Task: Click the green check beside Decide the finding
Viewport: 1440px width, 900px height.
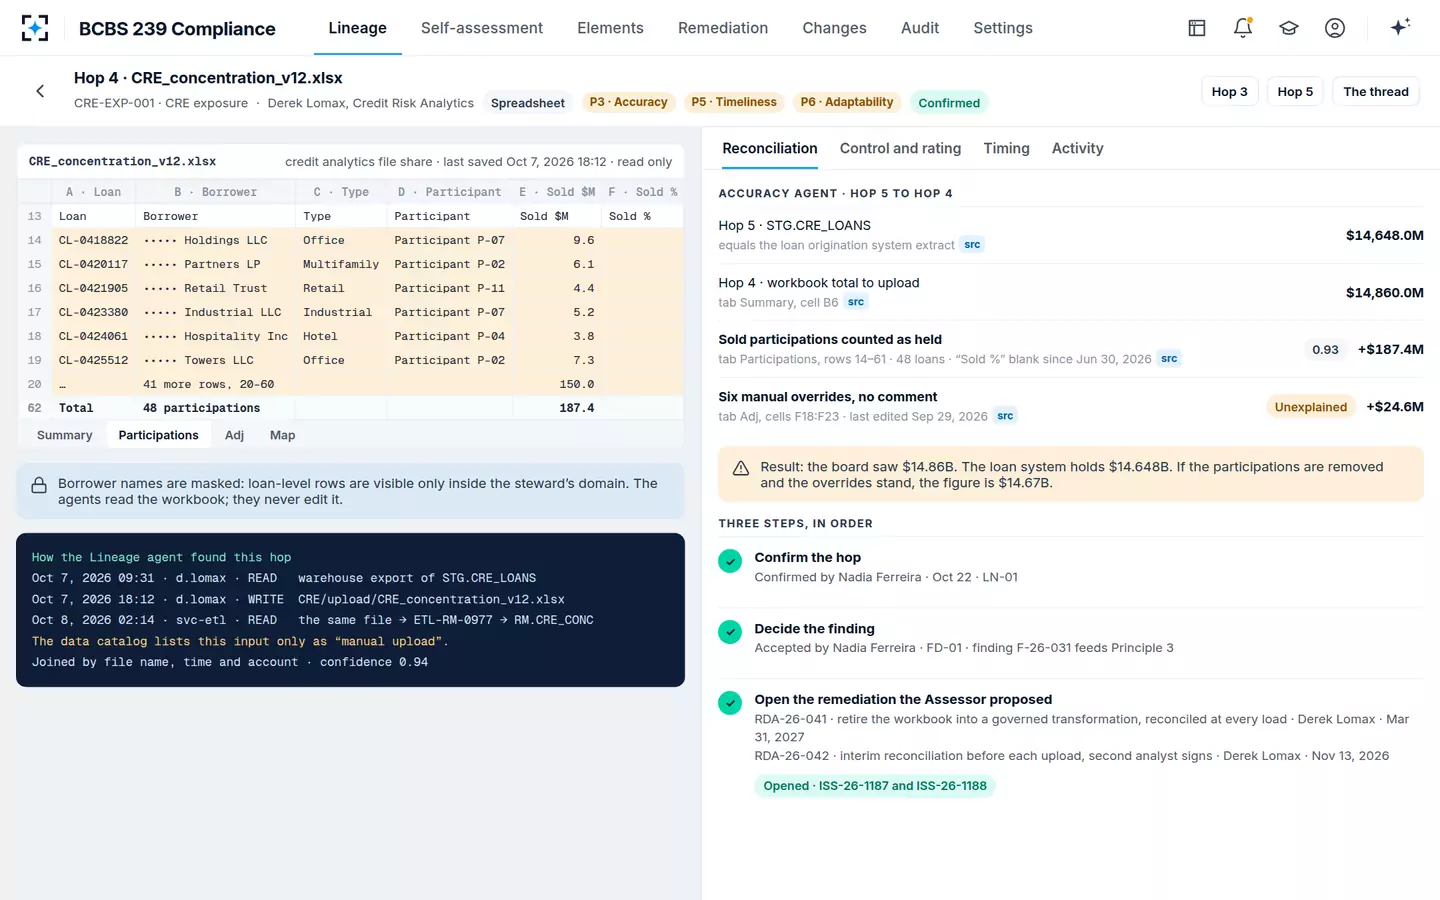Action: pyautogui.click(x=730, y=632)
